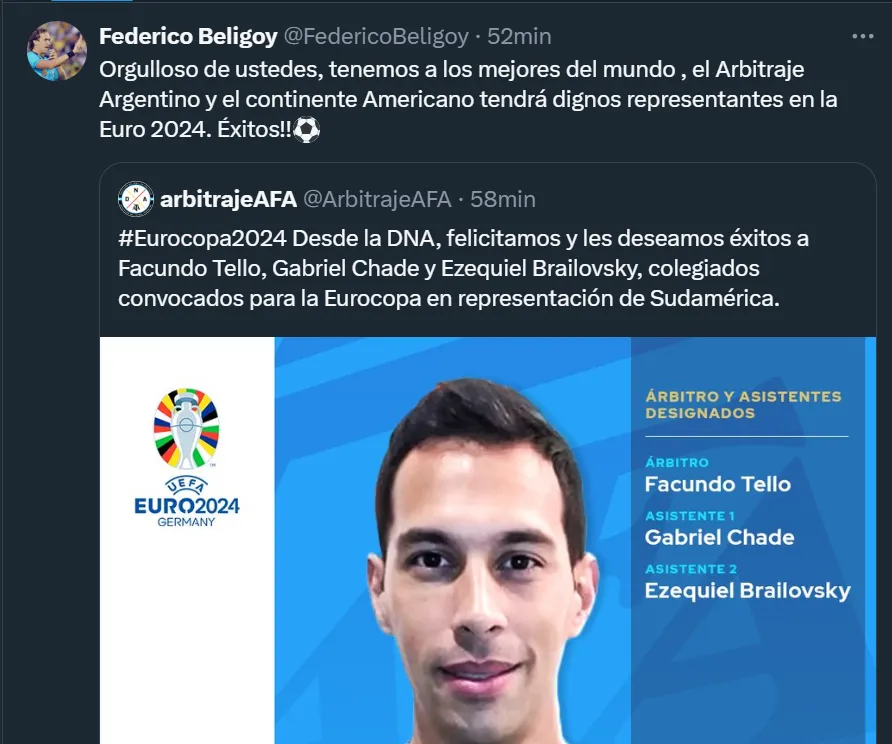Click Beligoy's main tweet text

pos(468,100)
